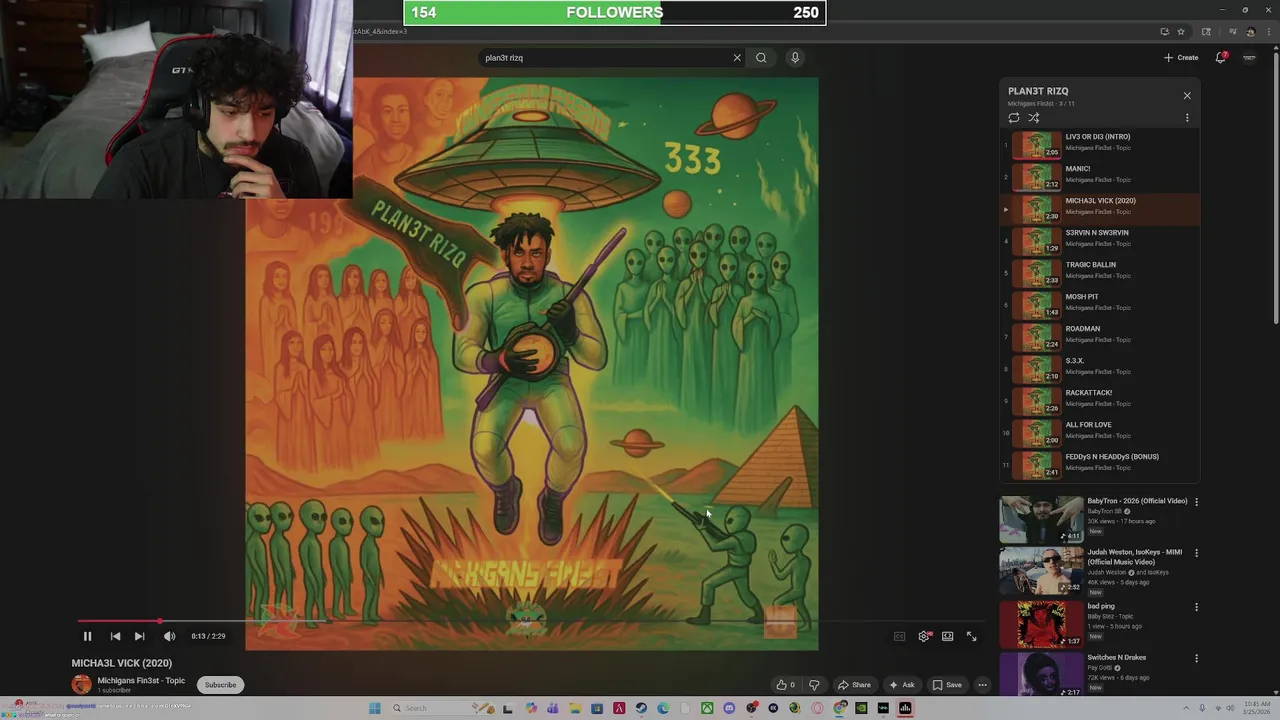Image resolution: width=1280 pixels, height=720 pixels.
Task: Start voice search with the microphone
Action: click(x=795, y=58)
